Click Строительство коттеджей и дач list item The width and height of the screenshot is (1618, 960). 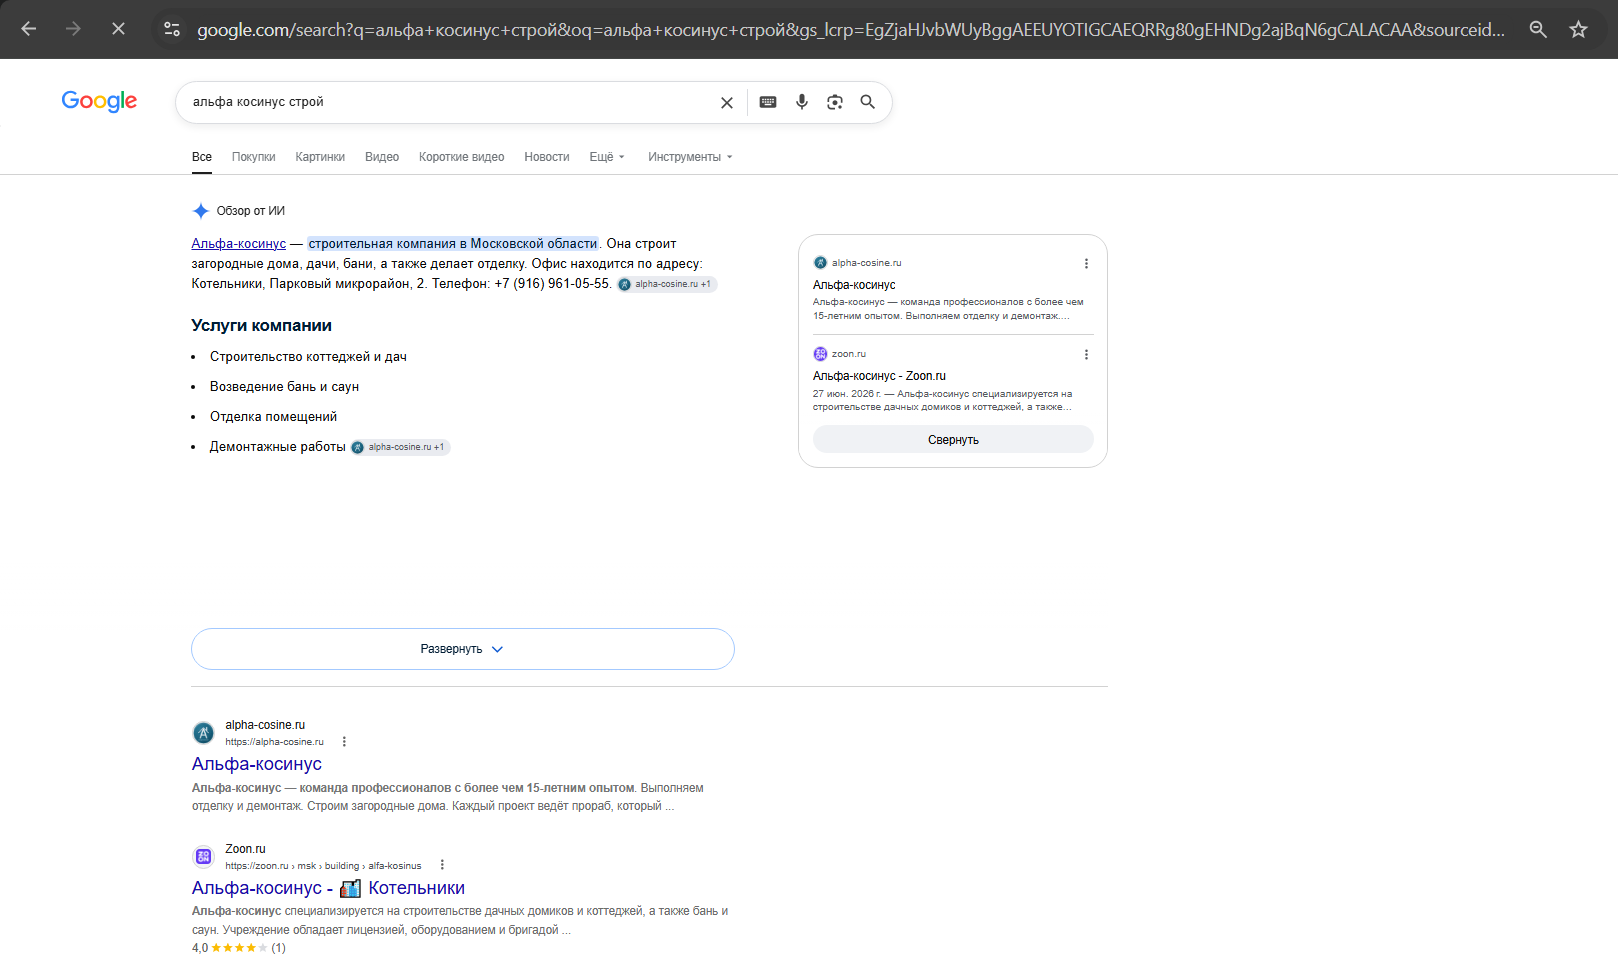[x=308, y=357]
